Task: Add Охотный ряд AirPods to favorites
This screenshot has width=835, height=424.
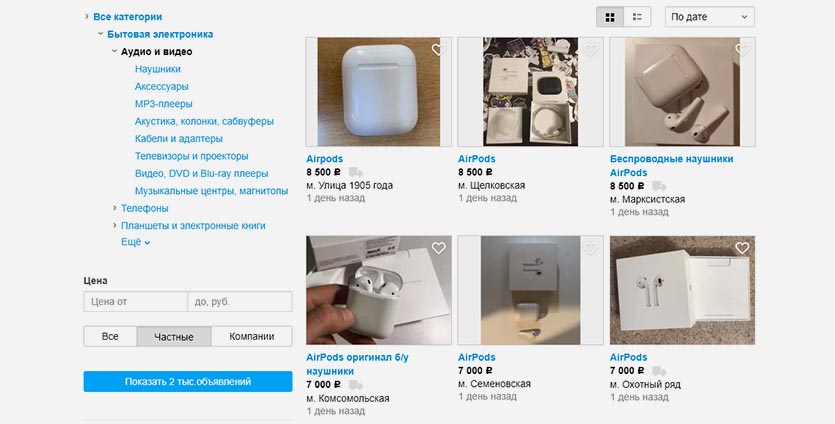Action: pyautogui.click(x=742, y=248)
